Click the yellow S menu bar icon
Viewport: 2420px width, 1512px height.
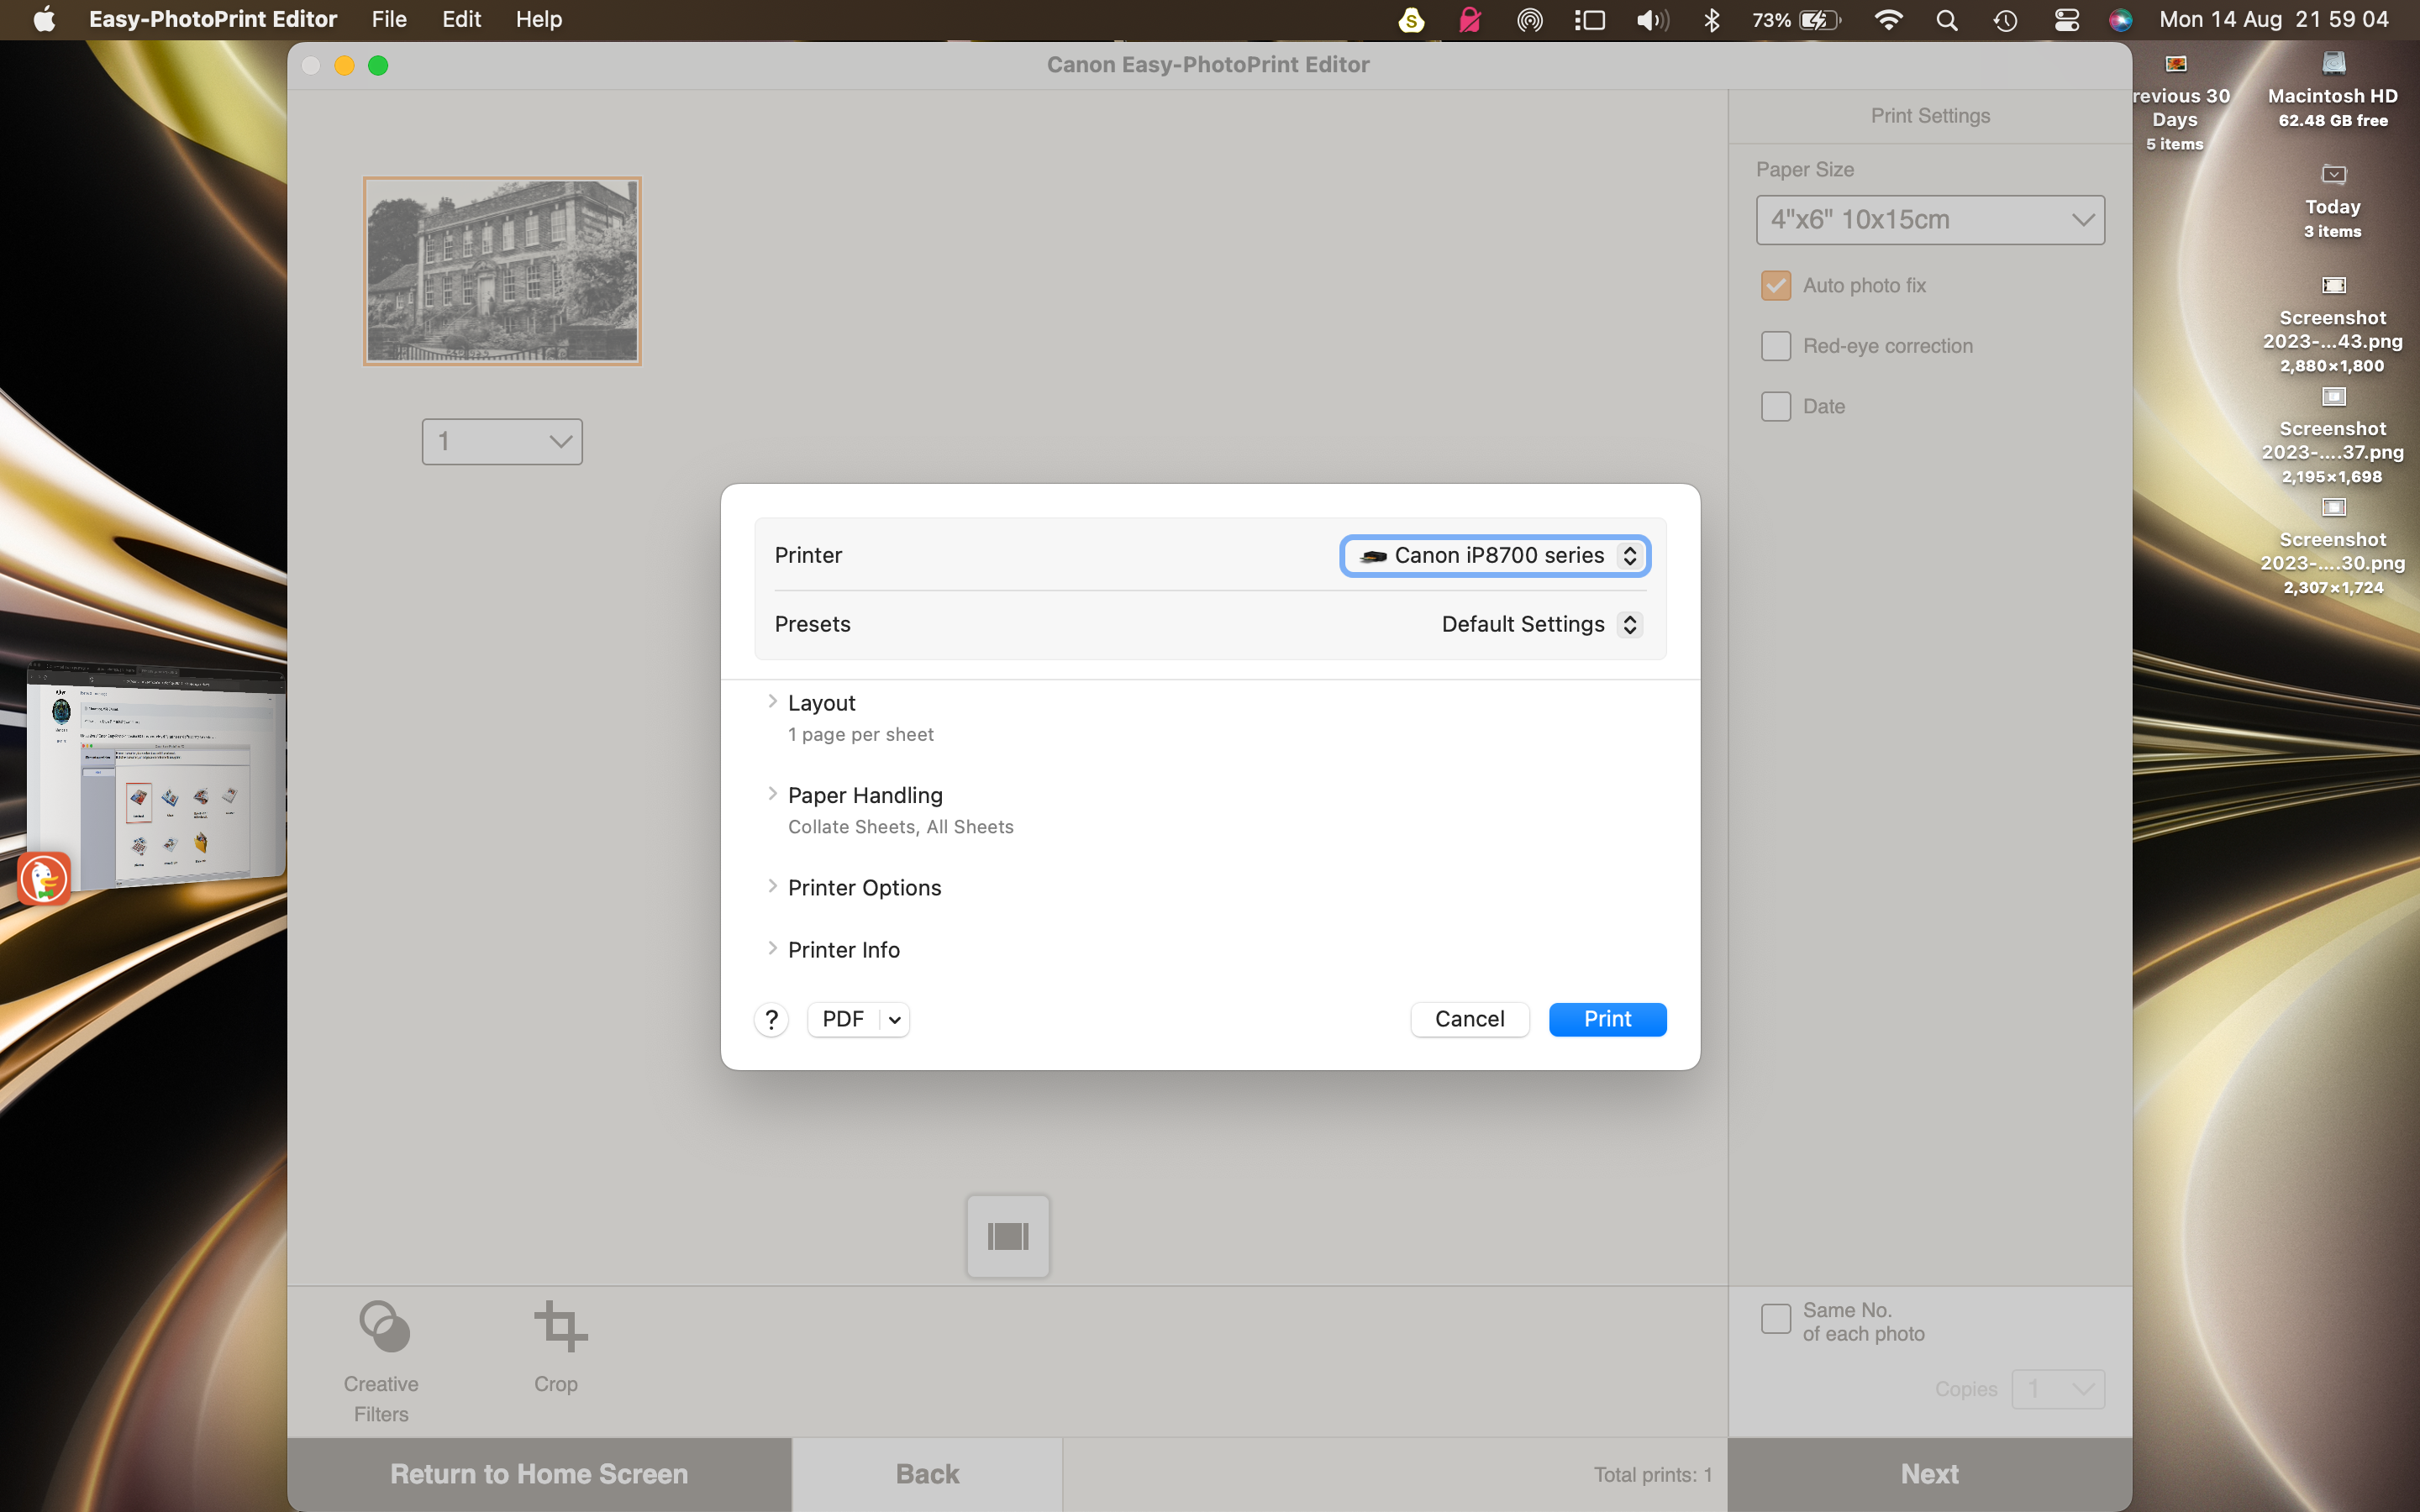coord(1411,20)
